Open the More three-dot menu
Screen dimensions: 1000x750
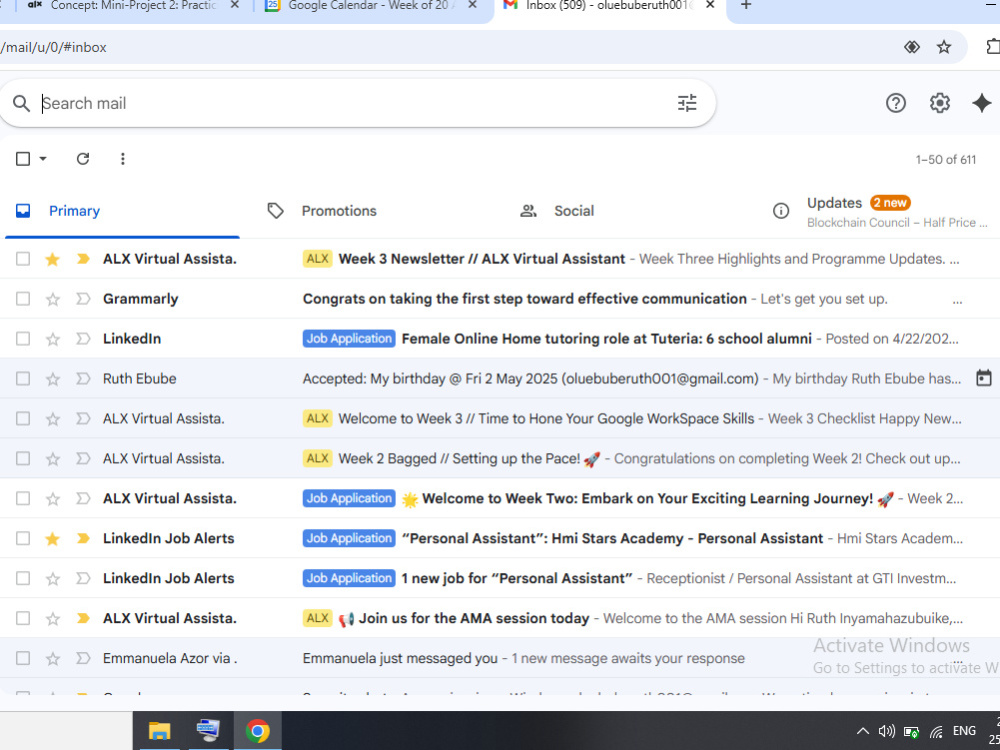point(122,159)
